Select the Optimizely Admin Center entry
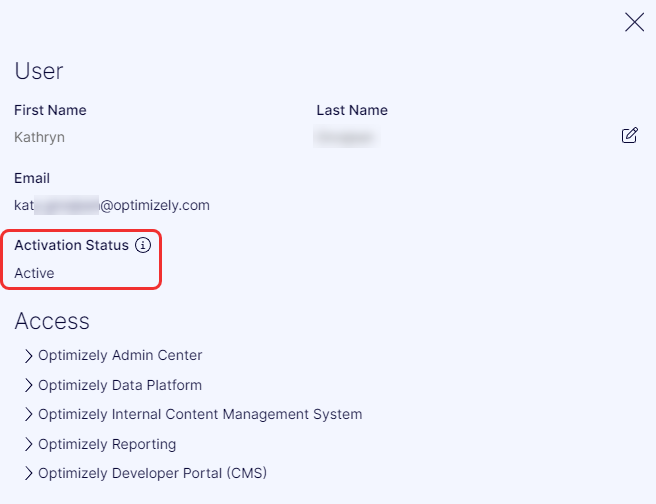 120,356
